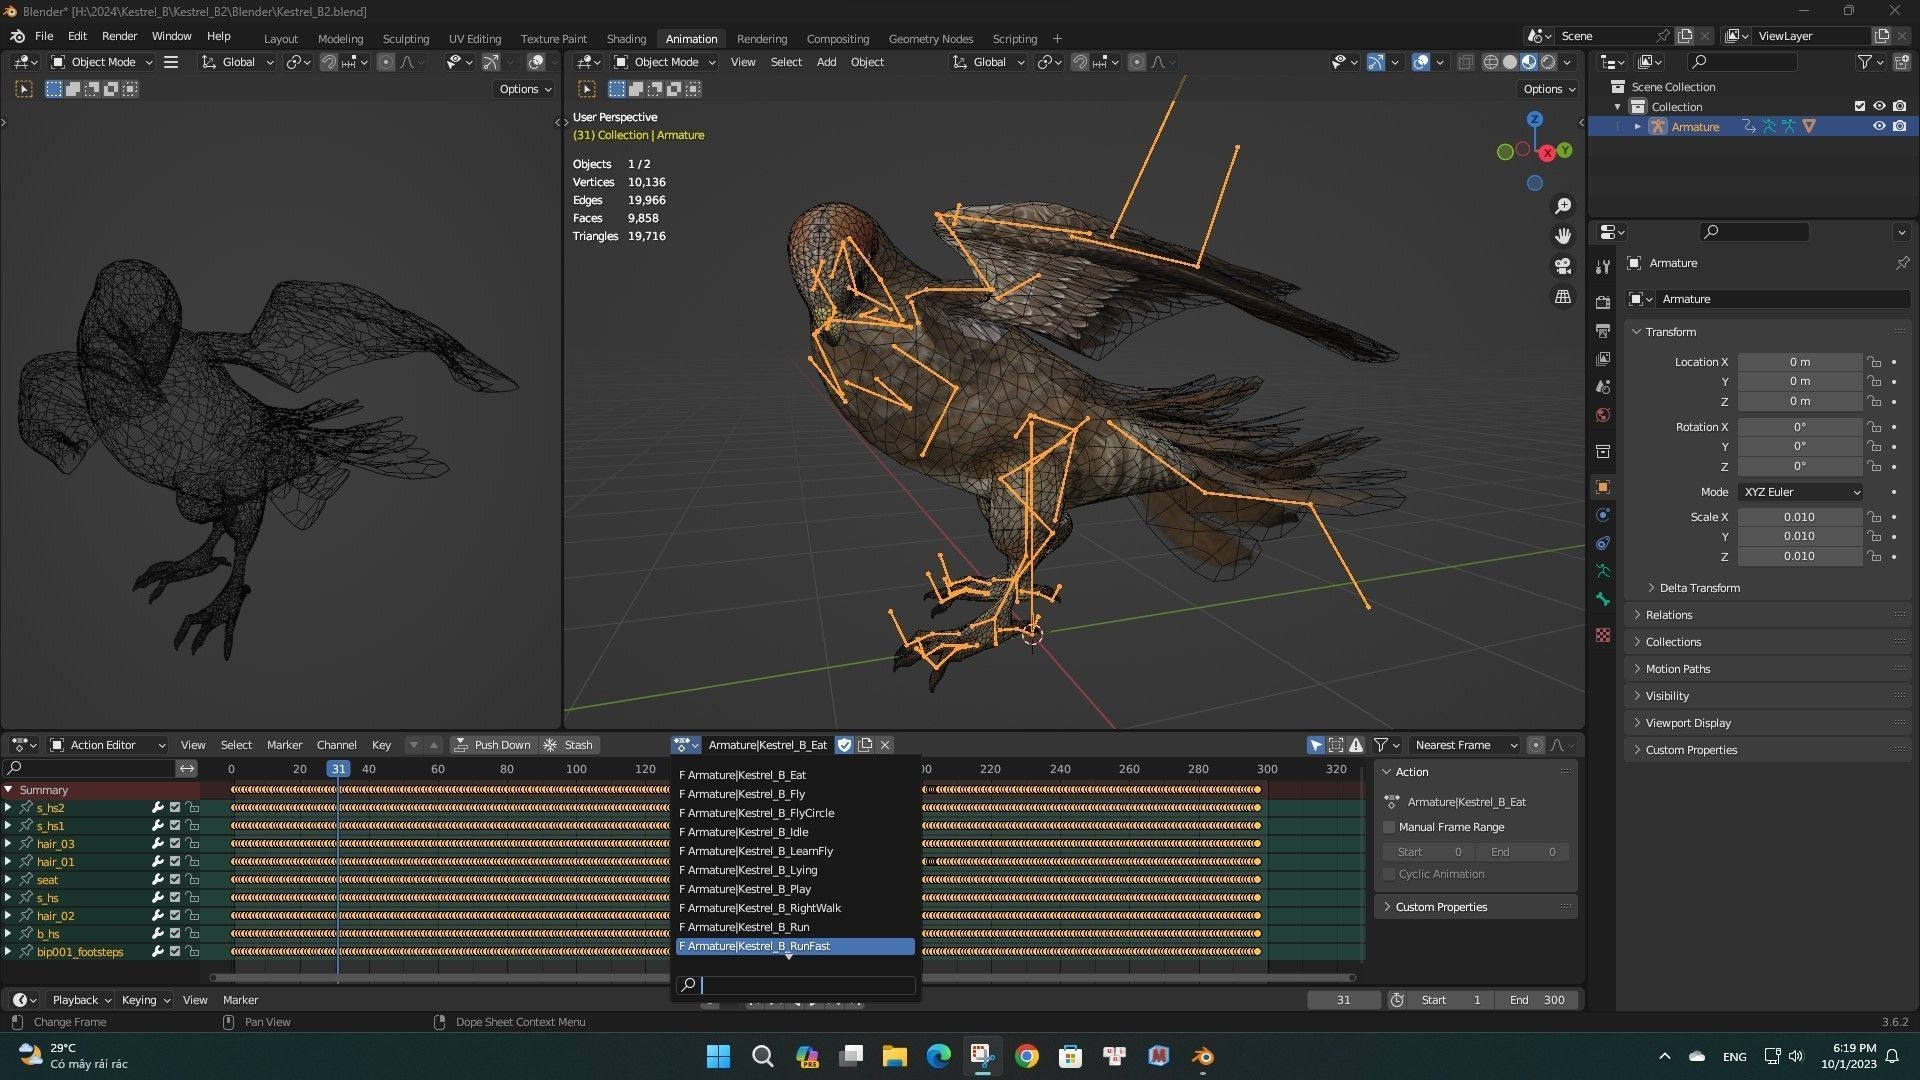
Task: Open the Texture properties tab (checker icon)
Action: click(1603, 635)
